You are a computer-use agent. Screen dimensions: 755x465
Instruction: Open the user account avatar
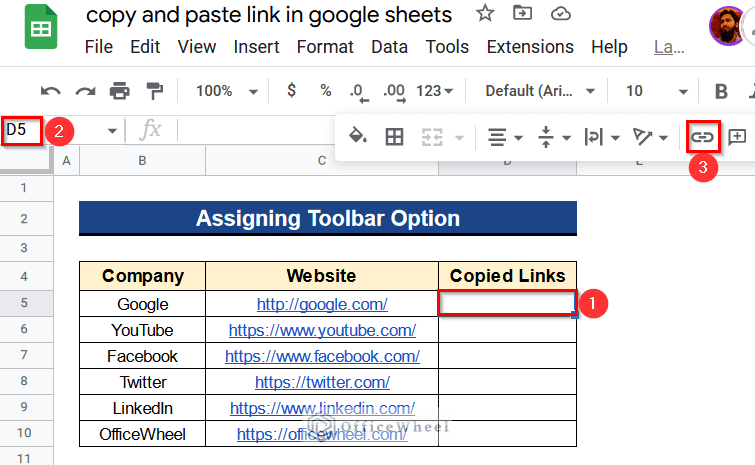pyautogui.click(x=727, y=27)
